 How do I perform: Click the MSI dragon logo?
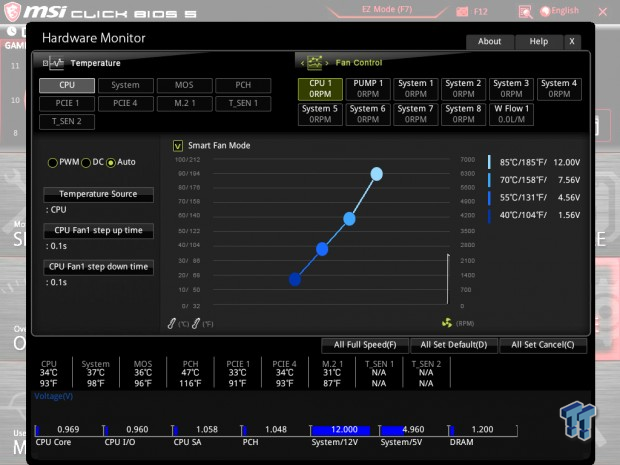[x=12, y=11]
